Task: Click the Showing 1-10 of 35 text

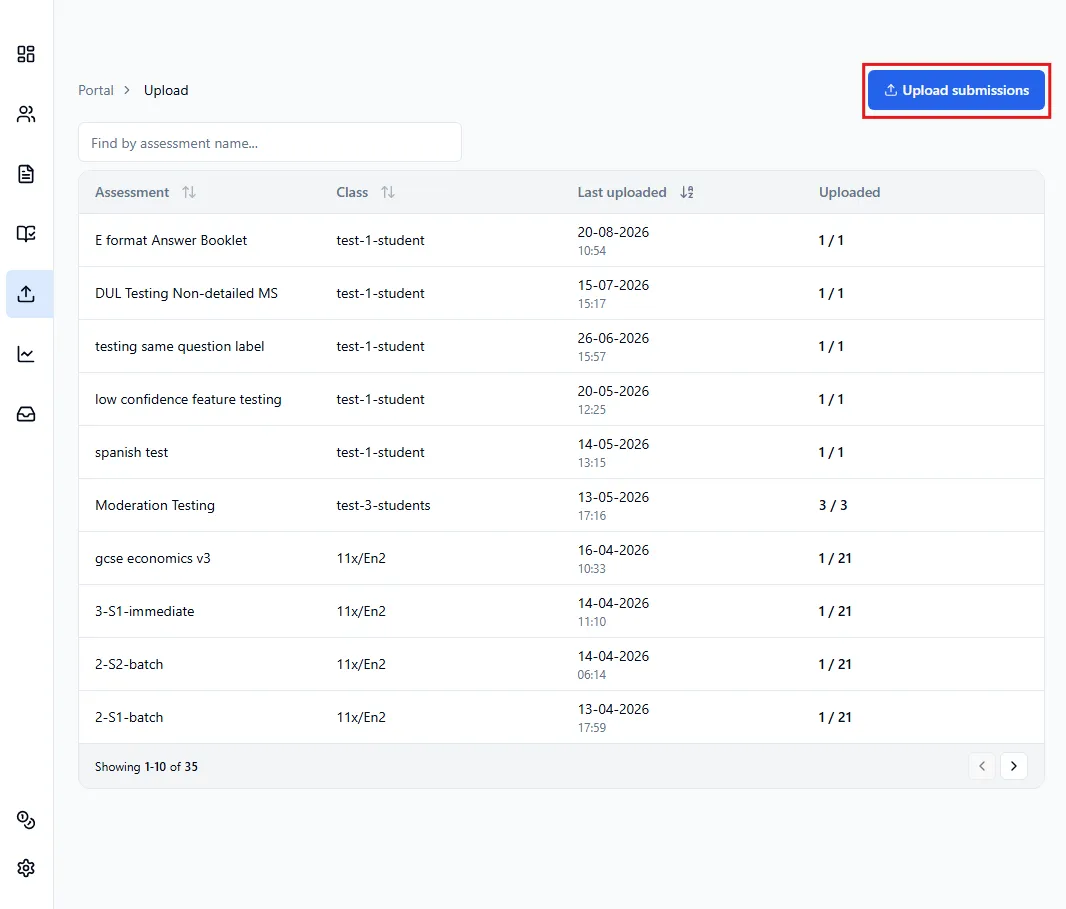Action: click(x=146, y=767)
